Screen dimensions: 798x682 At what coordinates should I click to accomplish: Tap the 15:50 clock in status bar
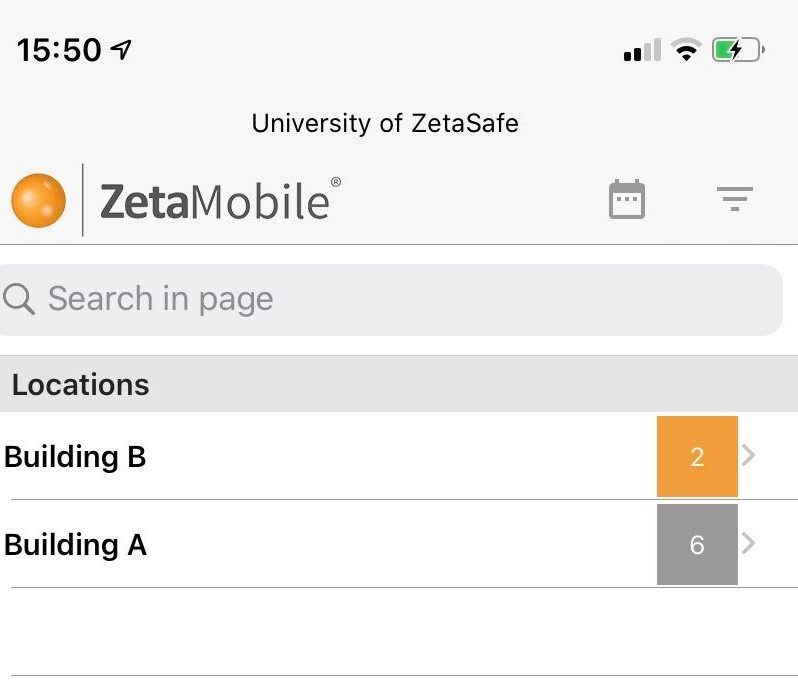(x=59, y=50)
